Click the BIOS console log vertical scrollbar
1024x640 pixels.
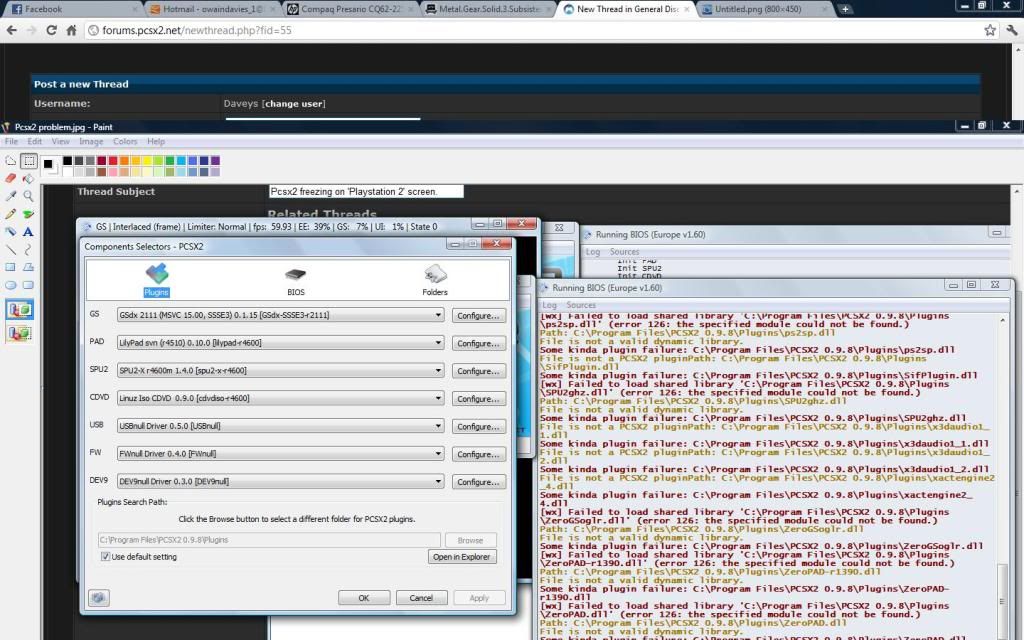pos(1002,477)
